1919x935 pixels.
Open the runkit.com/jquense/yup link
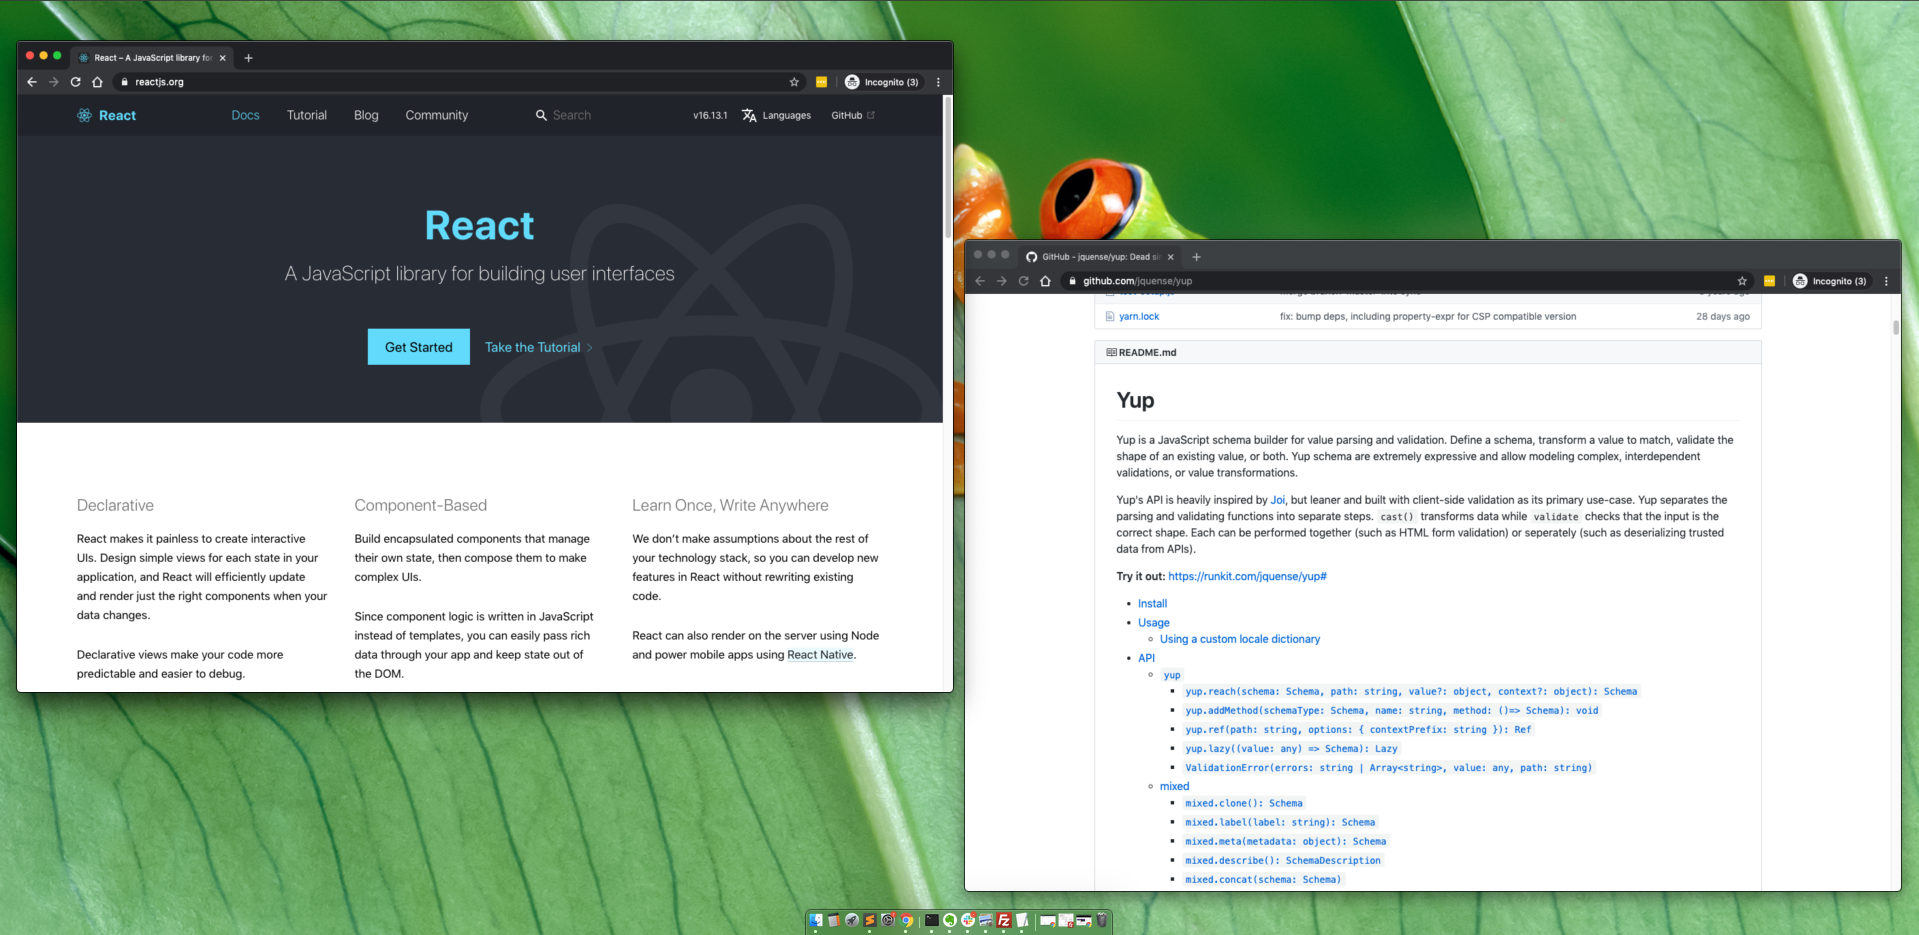tap(1247, 576)
